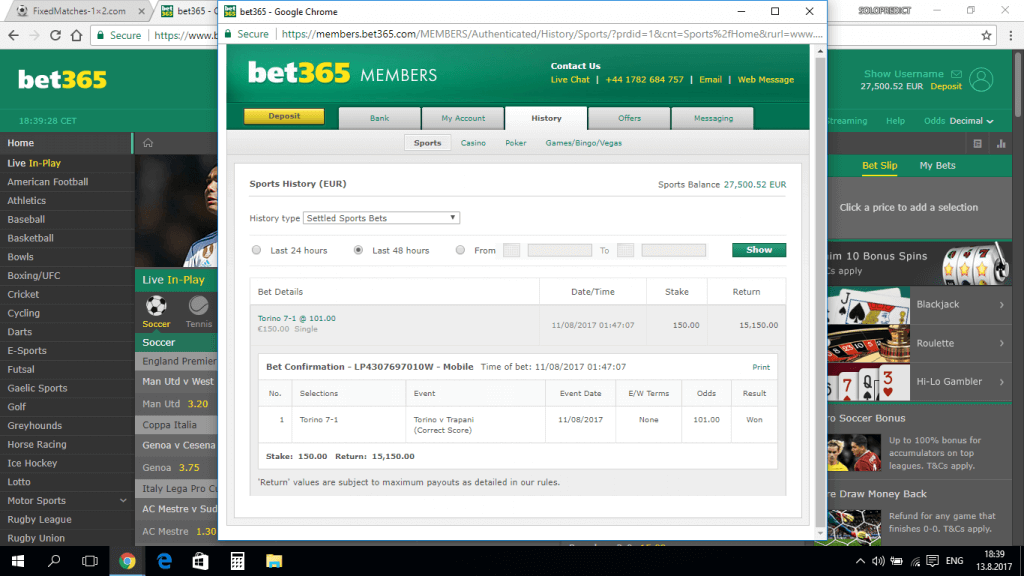Select the Last 24 hours radio button
Viewport: 1024px width, 576px height.
pos(256,250)
